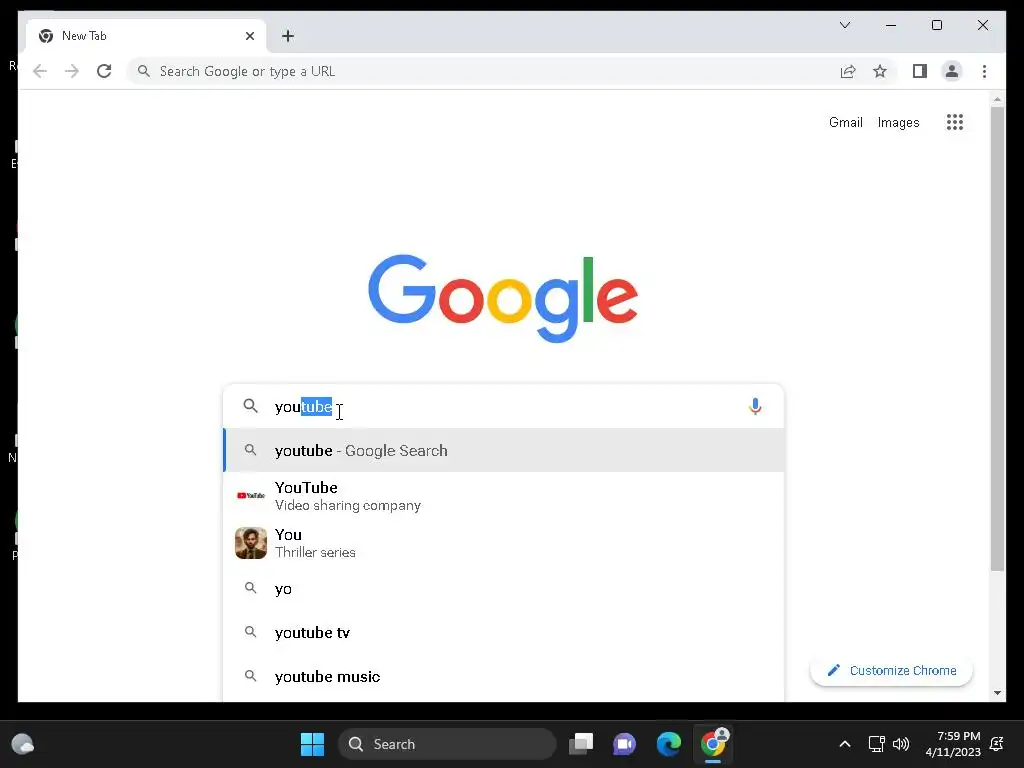Click the browser forward arrow

72,71
